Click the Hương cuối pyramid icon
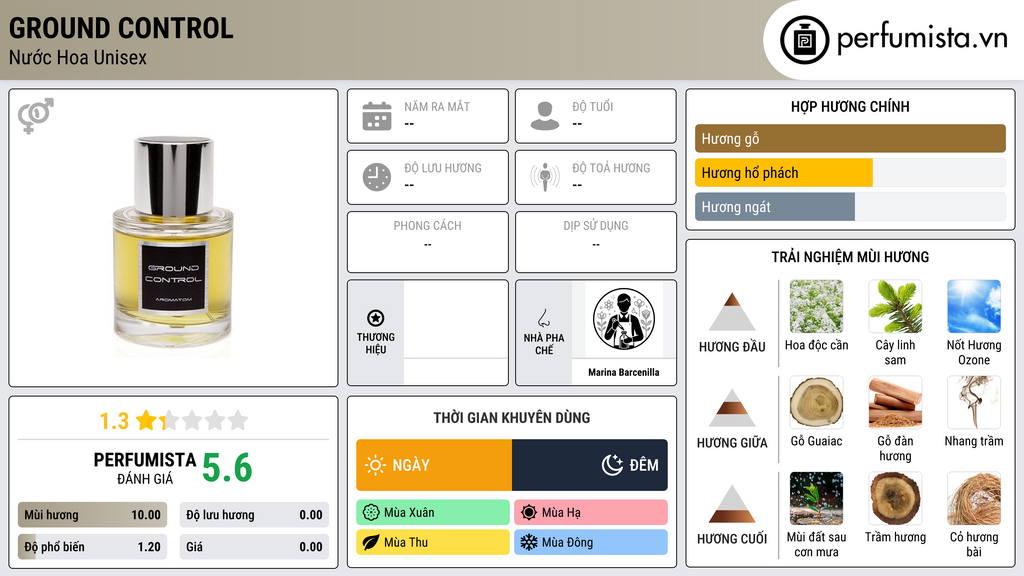Image resolution: width=1024 pixels, height=576 pixels. point(732,504)
